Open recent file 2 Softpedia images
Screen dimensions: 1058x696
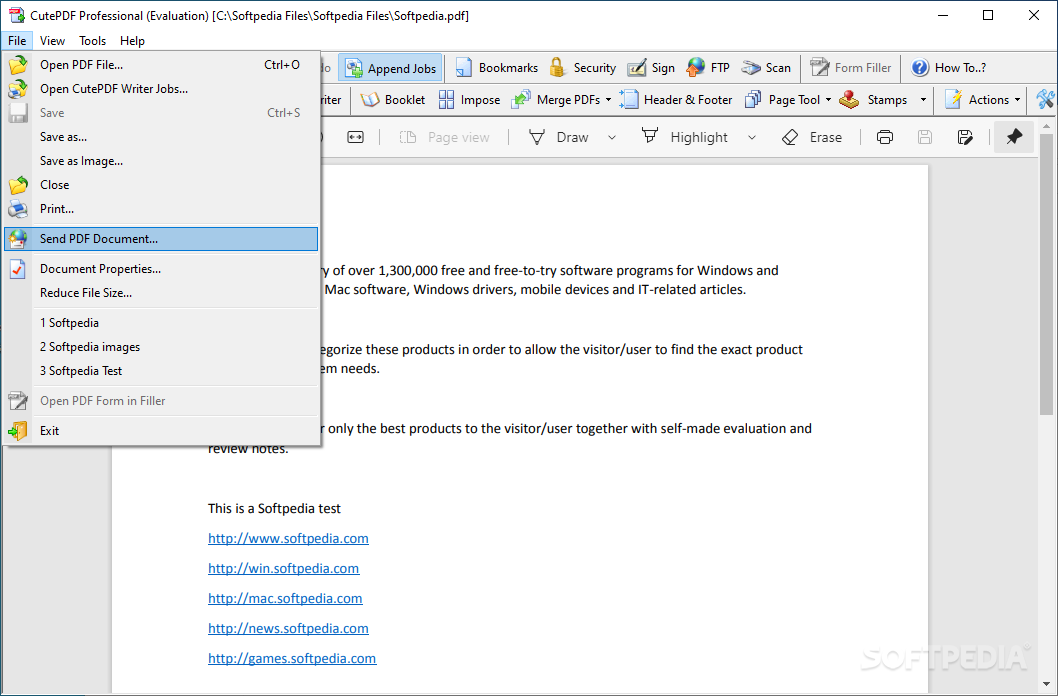tap(90, 347)
